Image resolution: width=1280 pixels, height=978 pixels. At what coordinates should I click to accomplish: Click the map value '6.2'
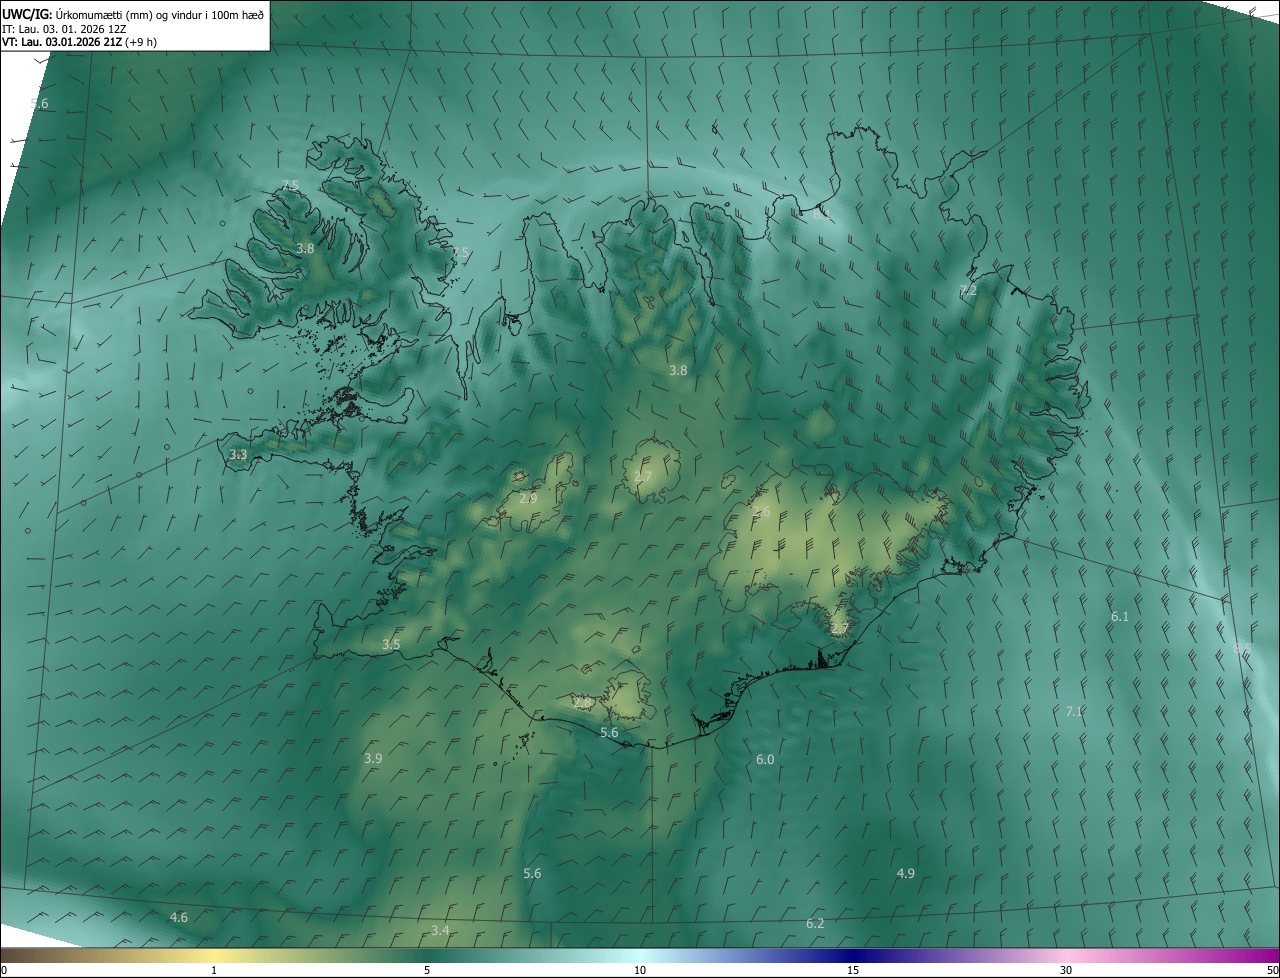tap(815, 924)
